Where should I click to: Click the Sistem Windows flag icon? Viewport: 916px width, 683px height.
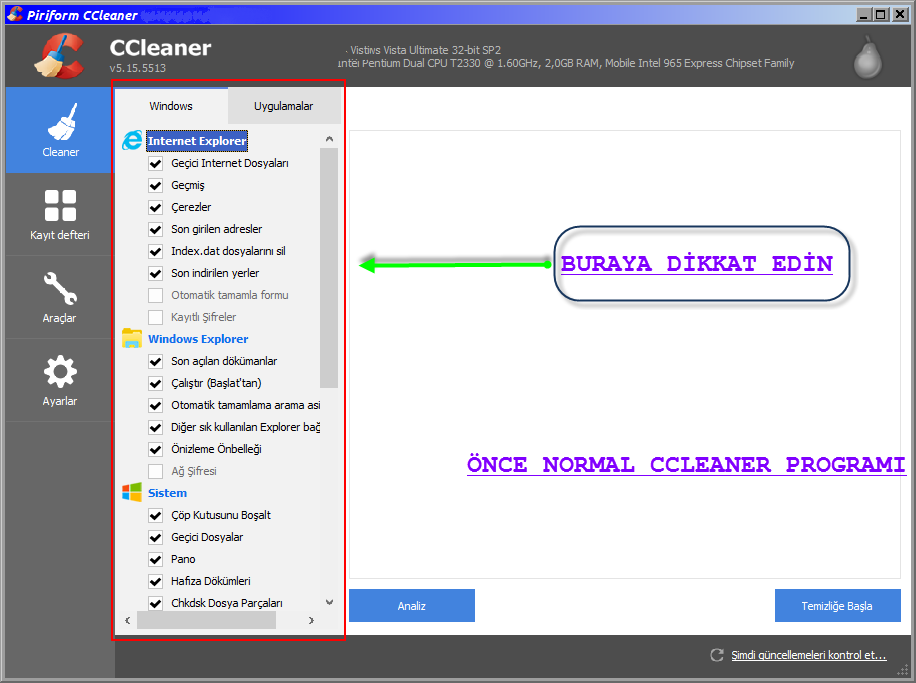click(x=132, y=493)
